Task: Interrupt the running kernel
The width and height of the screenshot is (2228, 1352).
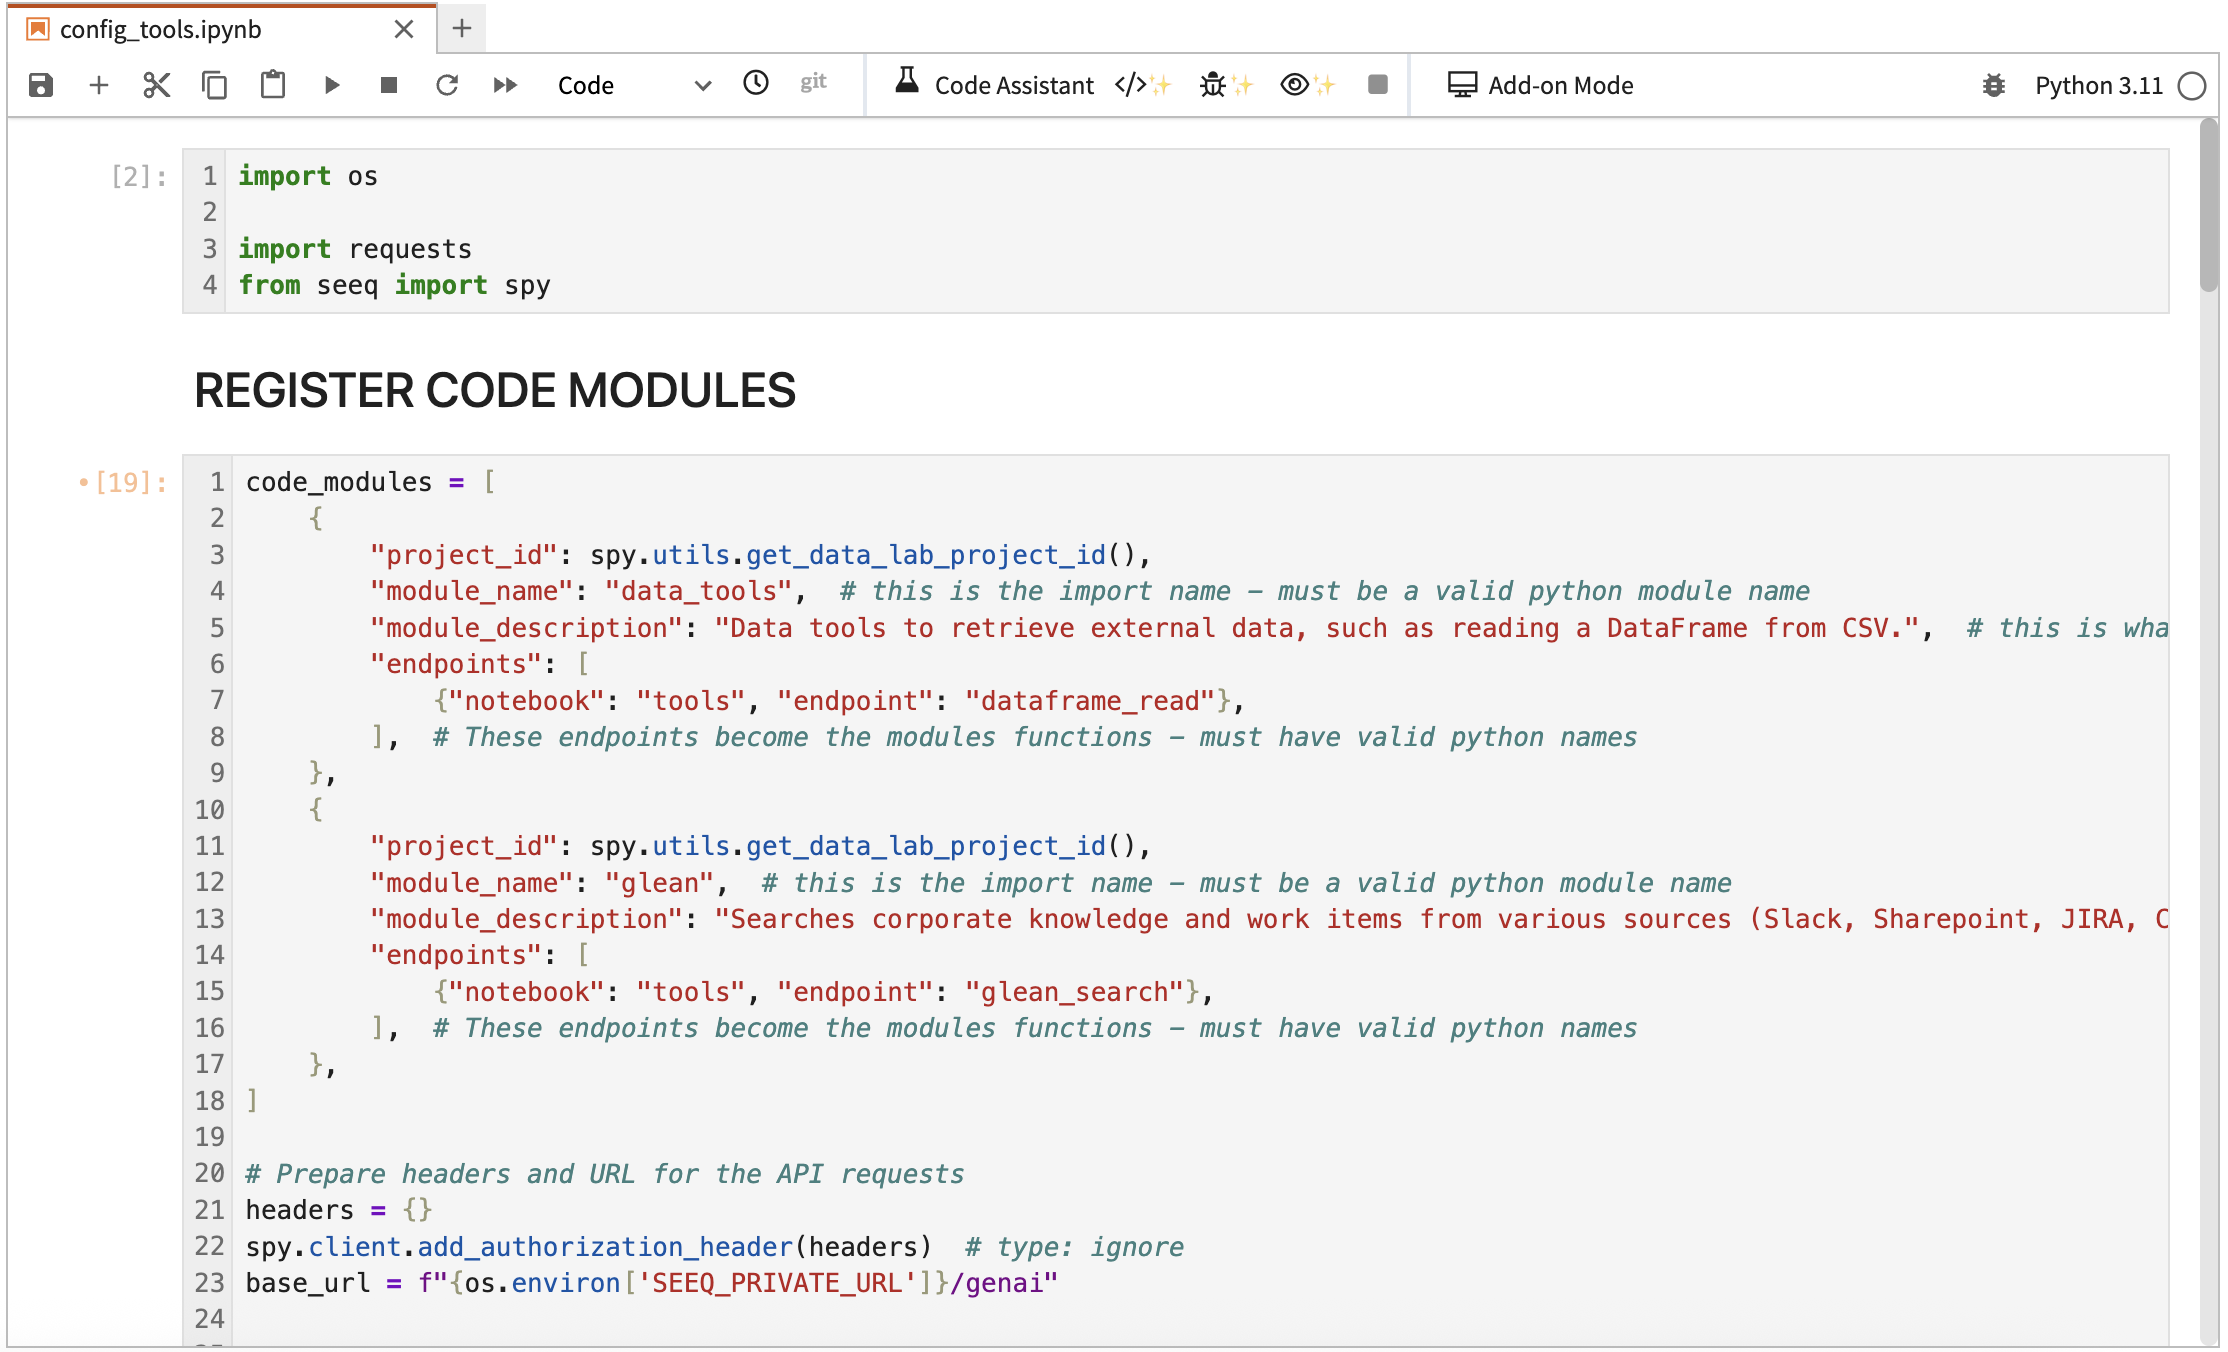Action: tap(389, 85)
